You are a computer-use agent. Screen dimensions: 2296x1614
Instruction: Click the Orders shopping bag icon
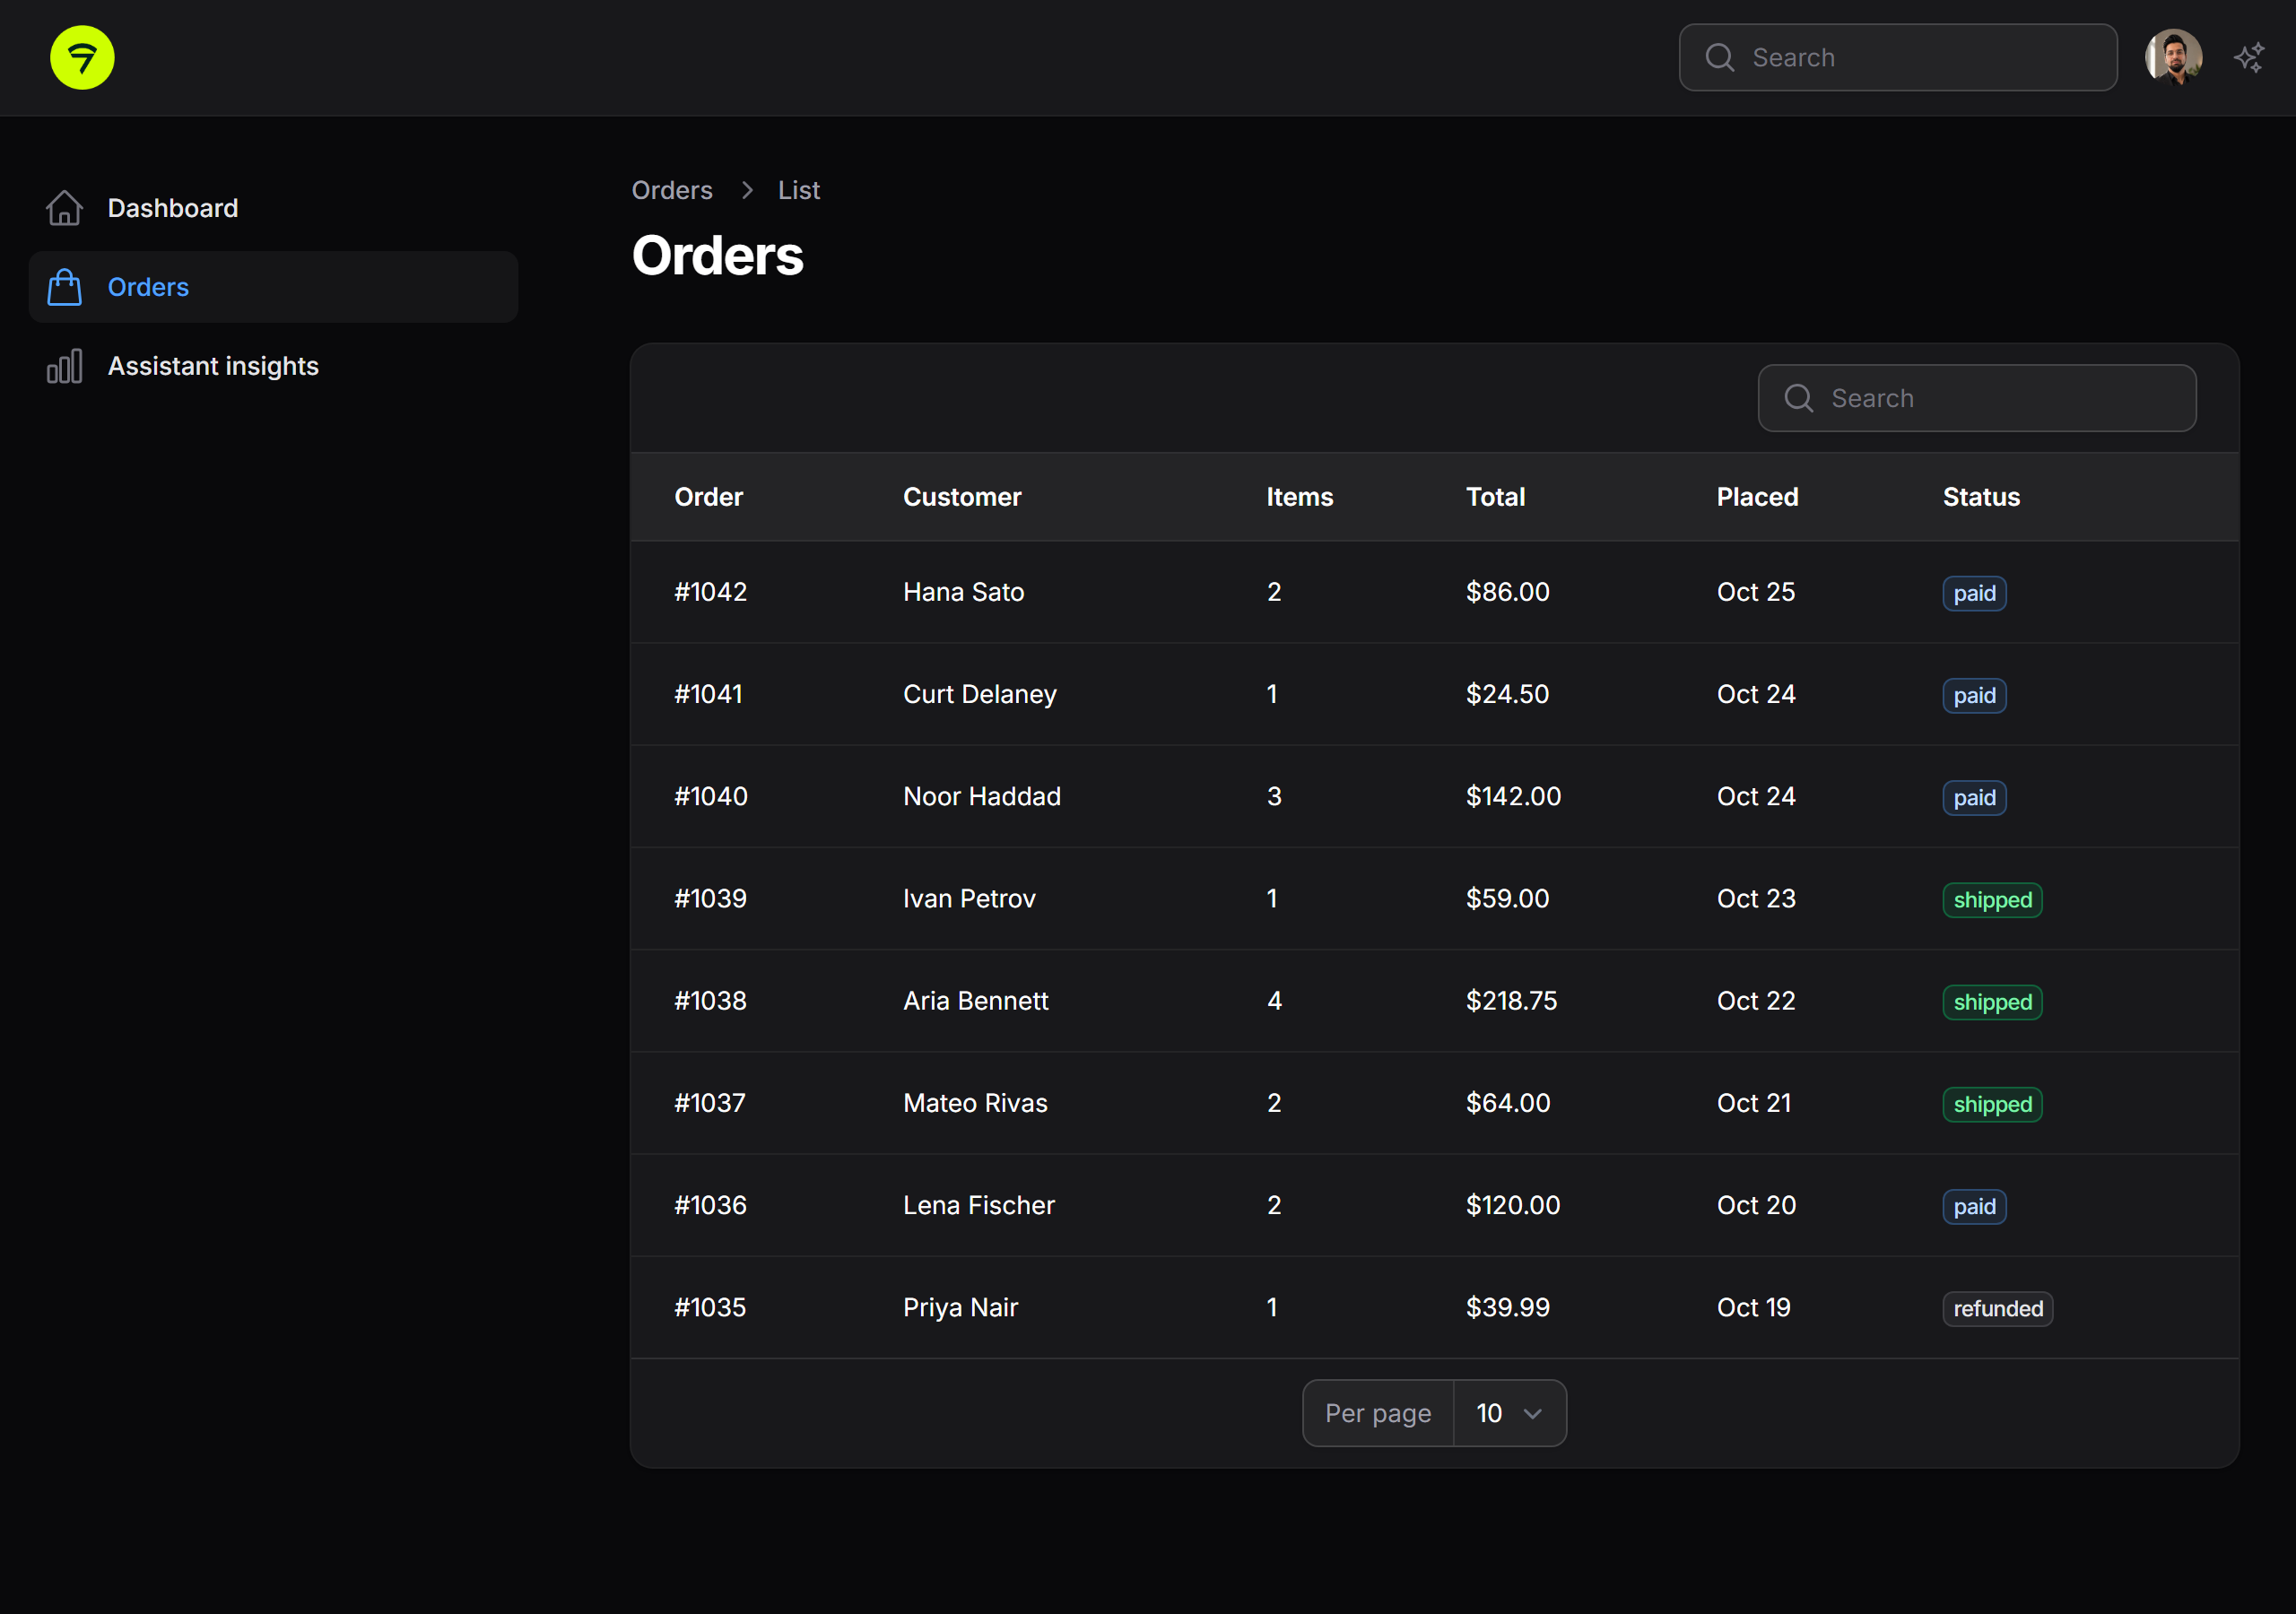(x=64, y=287)
